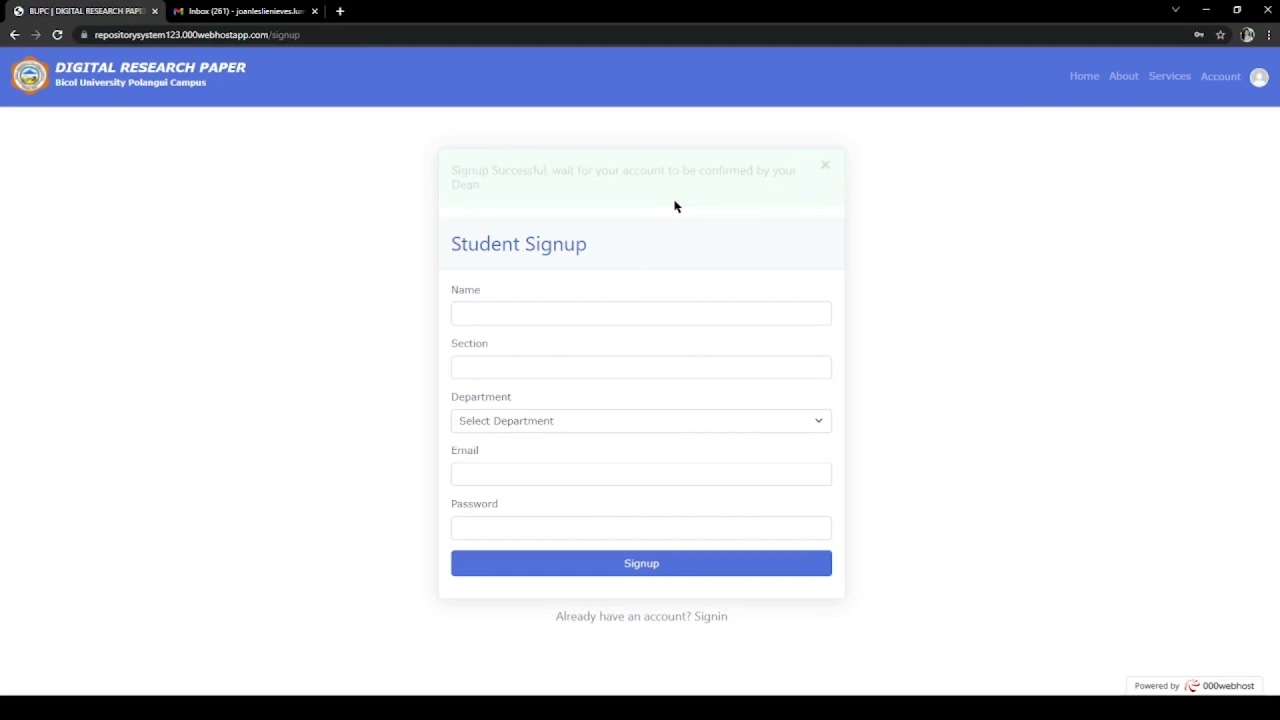Screen dimensions: 1280x720
Task: Reload the page with refresh icon
Action: (57, 35)
